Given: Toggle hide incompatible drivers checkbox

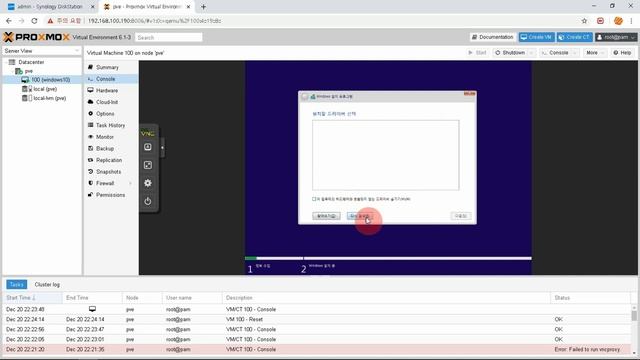Looking at the screenshot, I should (x=314, y=199).
